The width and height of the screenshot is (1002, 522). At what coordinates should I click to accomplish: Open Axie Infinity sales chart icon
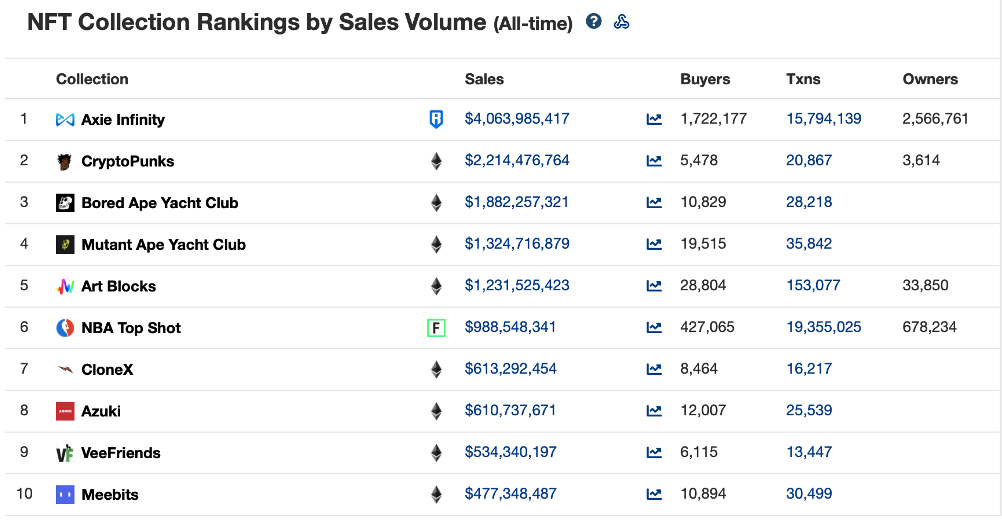pyautogui.click(x=654, y=119)
